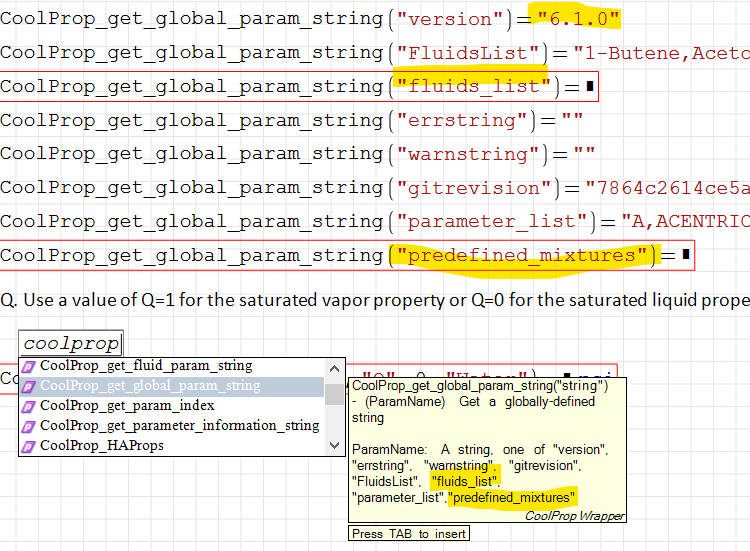Screen dimensions: 750x551
Task: Click the "gitrevision" string argument
Action: (x=474, y=188)
